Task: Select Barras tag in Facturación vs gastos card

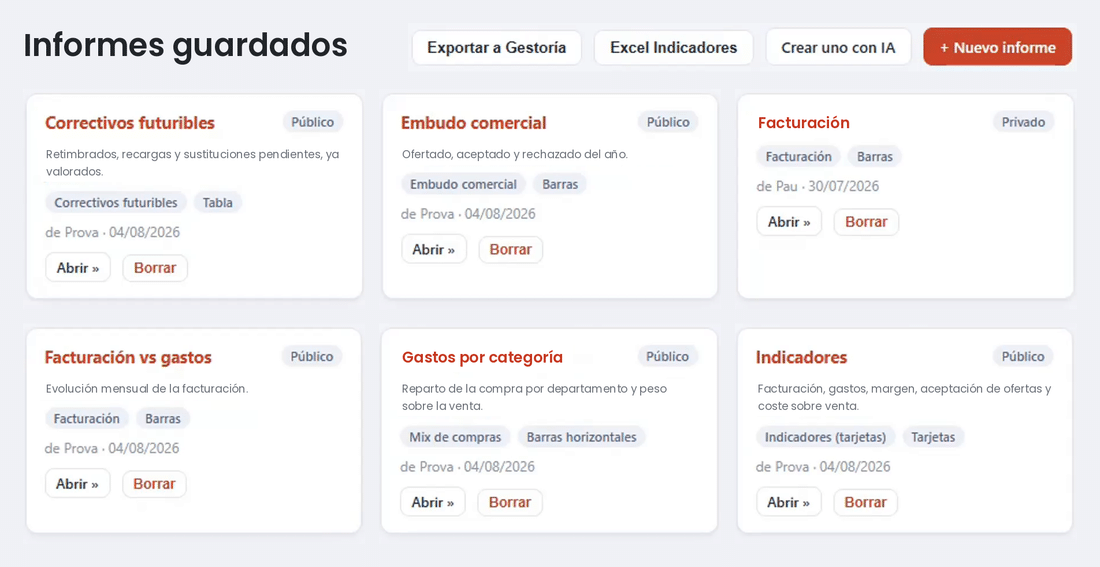Action: tap(163, 419)
